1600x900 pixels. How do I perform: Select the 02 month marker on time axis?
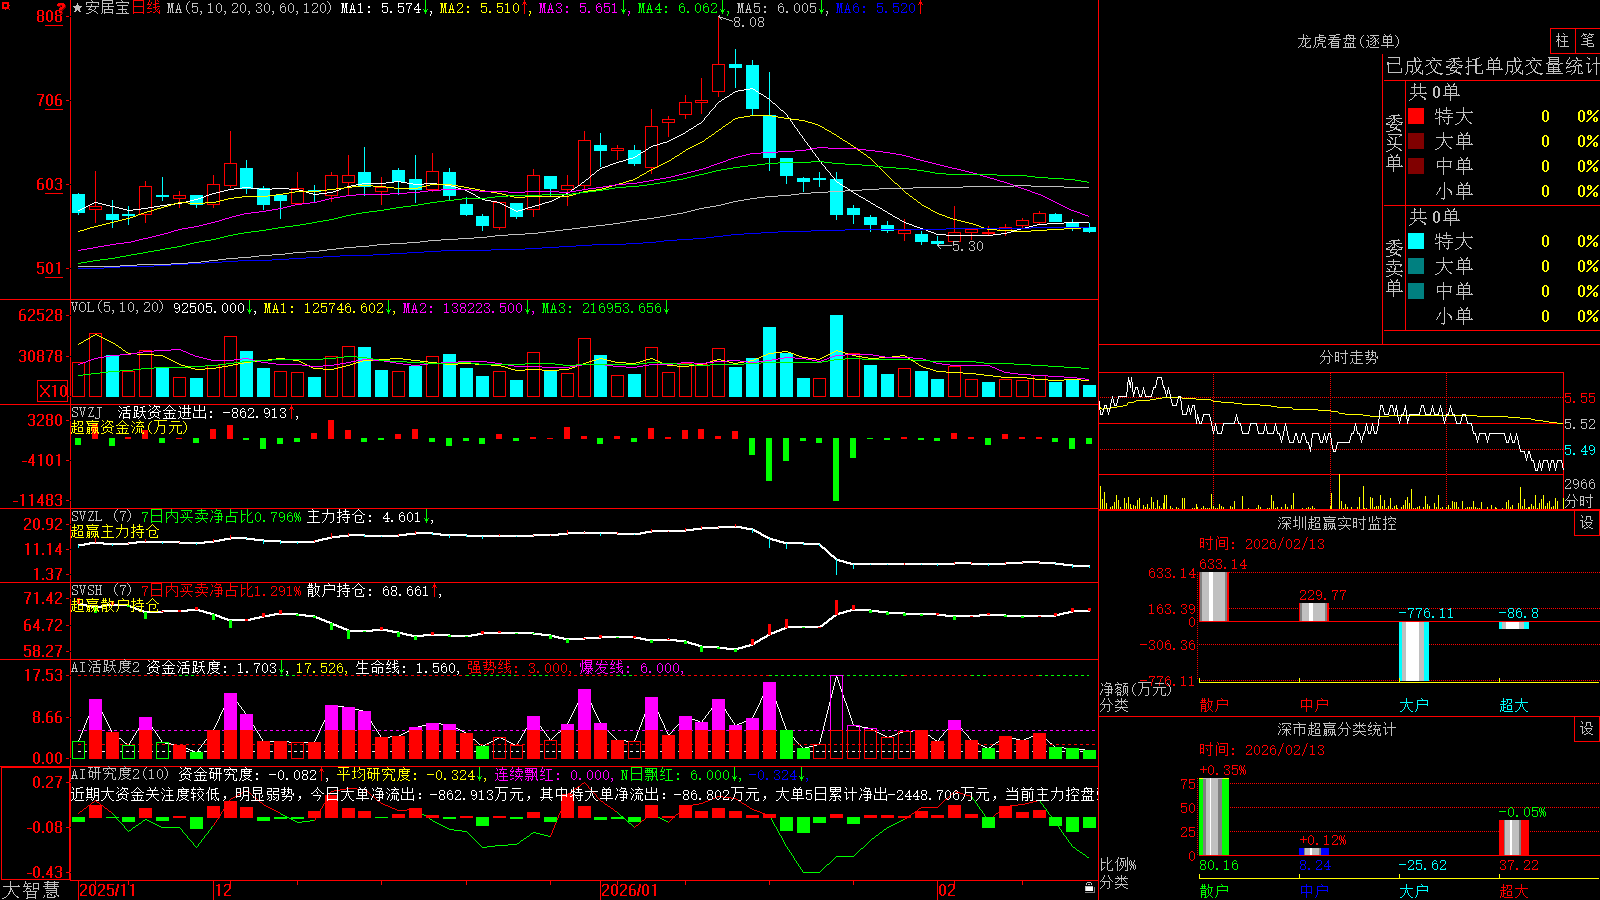[x=946, y=890]
